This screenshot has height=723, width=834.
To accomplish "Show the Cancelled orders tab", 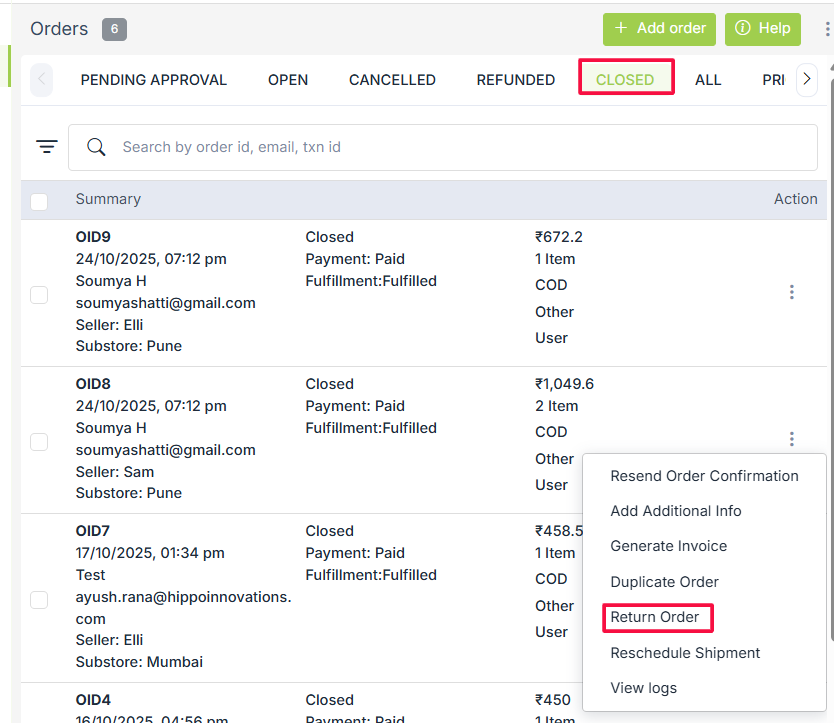I will [x=392, y=80].
